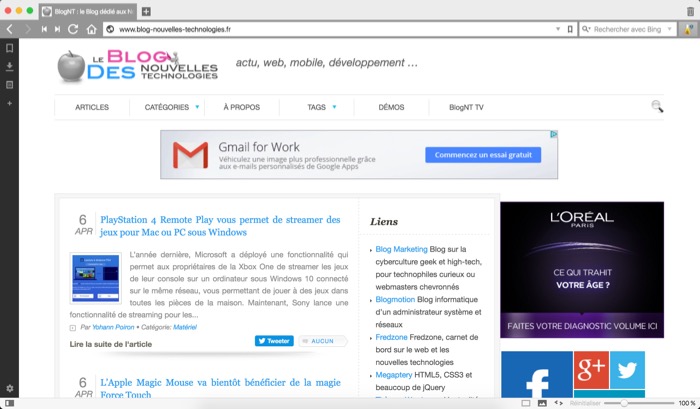
Task: Open the closed tabs trash icon
Action: coord(690,12)
